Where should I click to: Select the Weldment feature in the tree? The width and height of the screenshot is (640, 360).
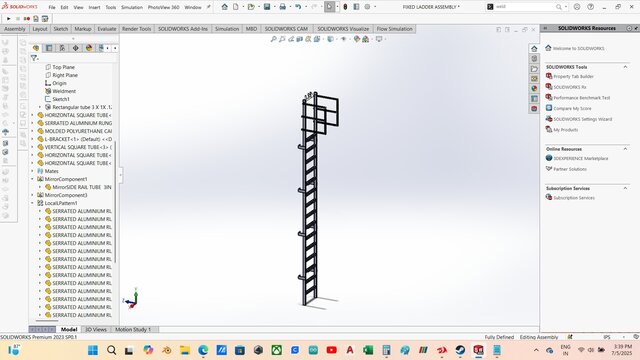click(64, 91)
